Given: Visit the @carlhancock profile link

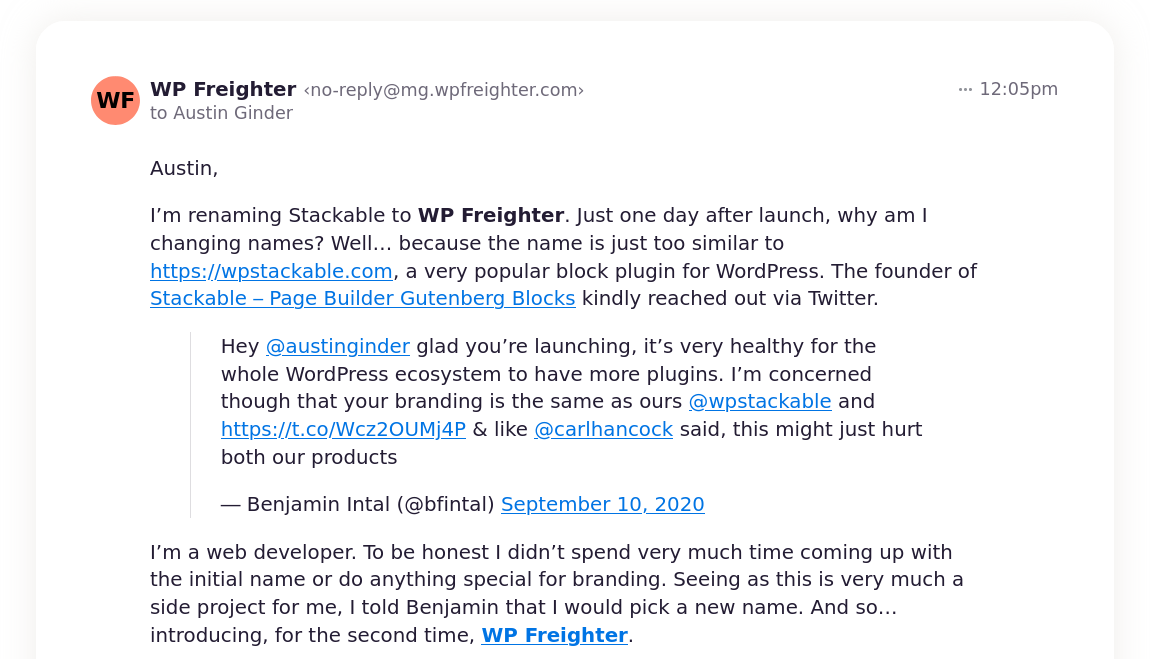Looking at the screenshot, I should [x=604, y=429].
